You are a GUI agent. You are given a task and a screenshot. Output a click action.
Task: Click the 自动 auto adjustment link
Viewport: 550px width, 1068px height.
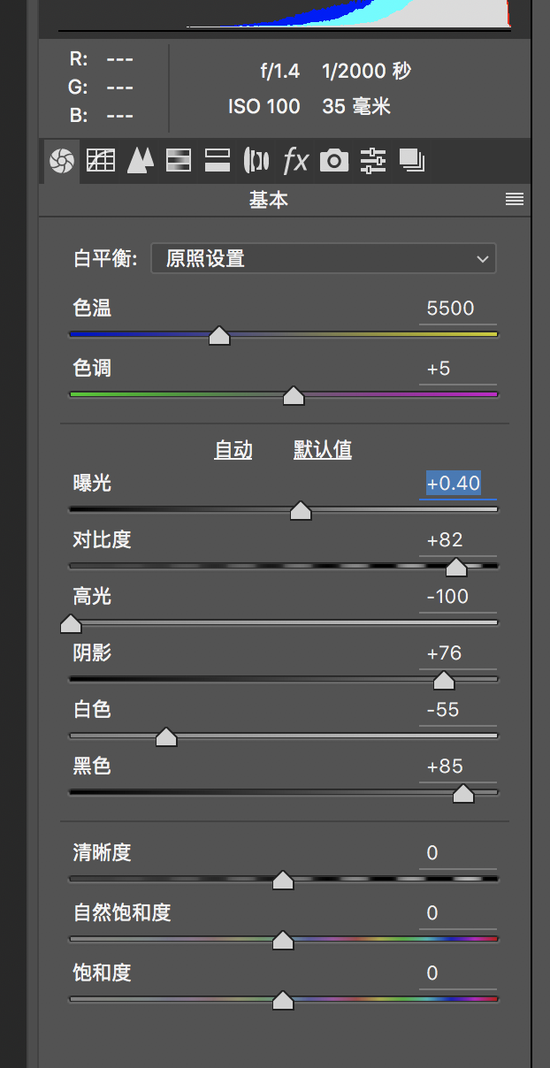(x=234, y=450)
